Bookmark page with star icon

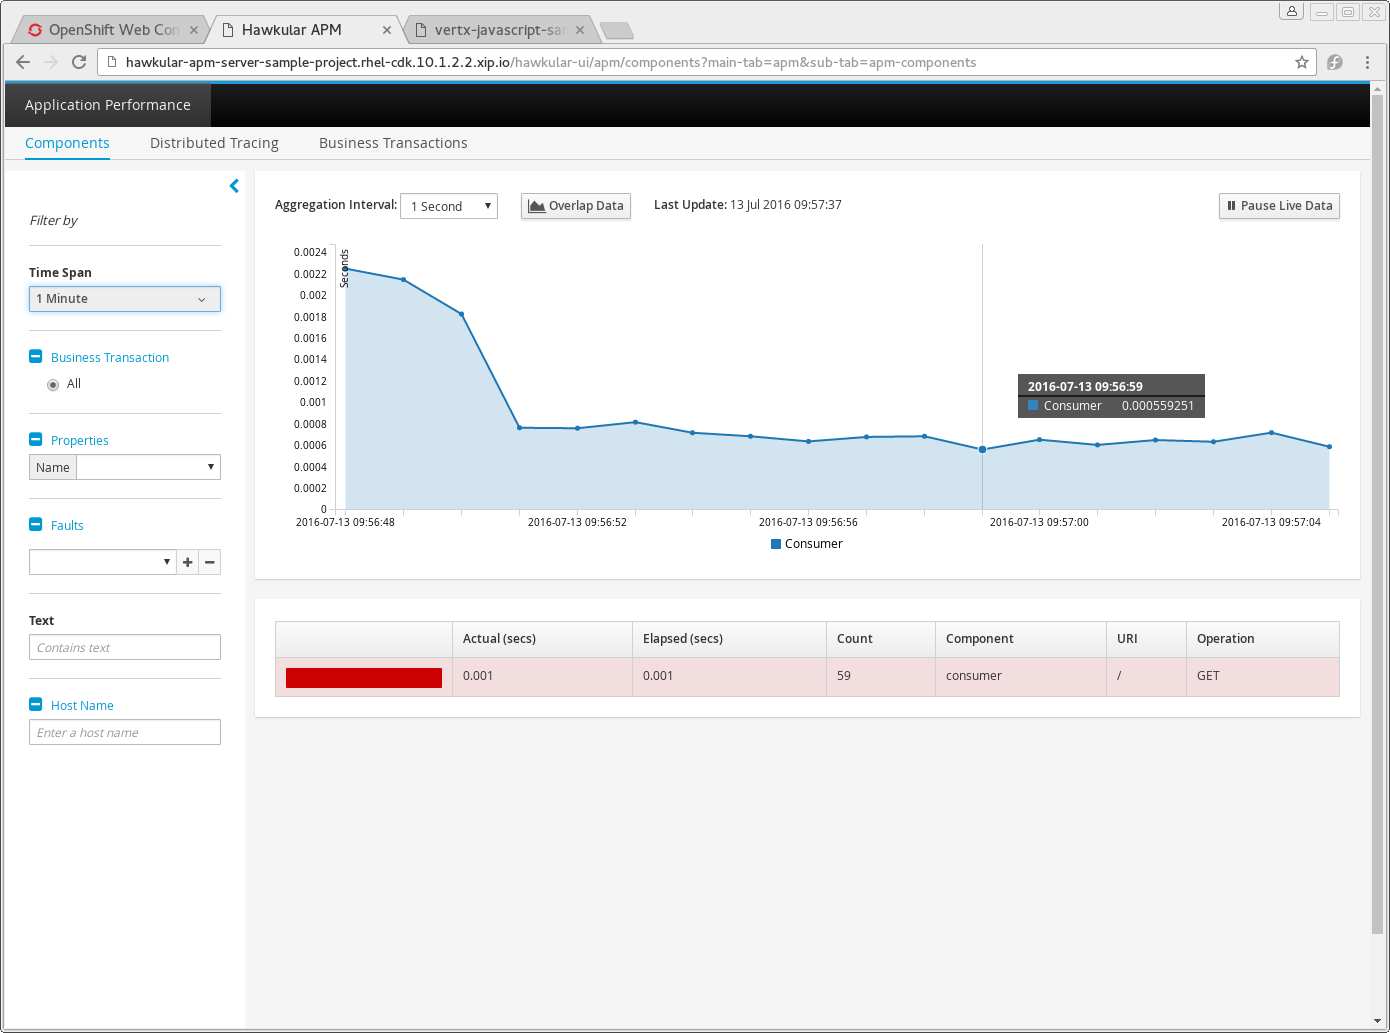pyautogui.click(x=1302, y=62)
